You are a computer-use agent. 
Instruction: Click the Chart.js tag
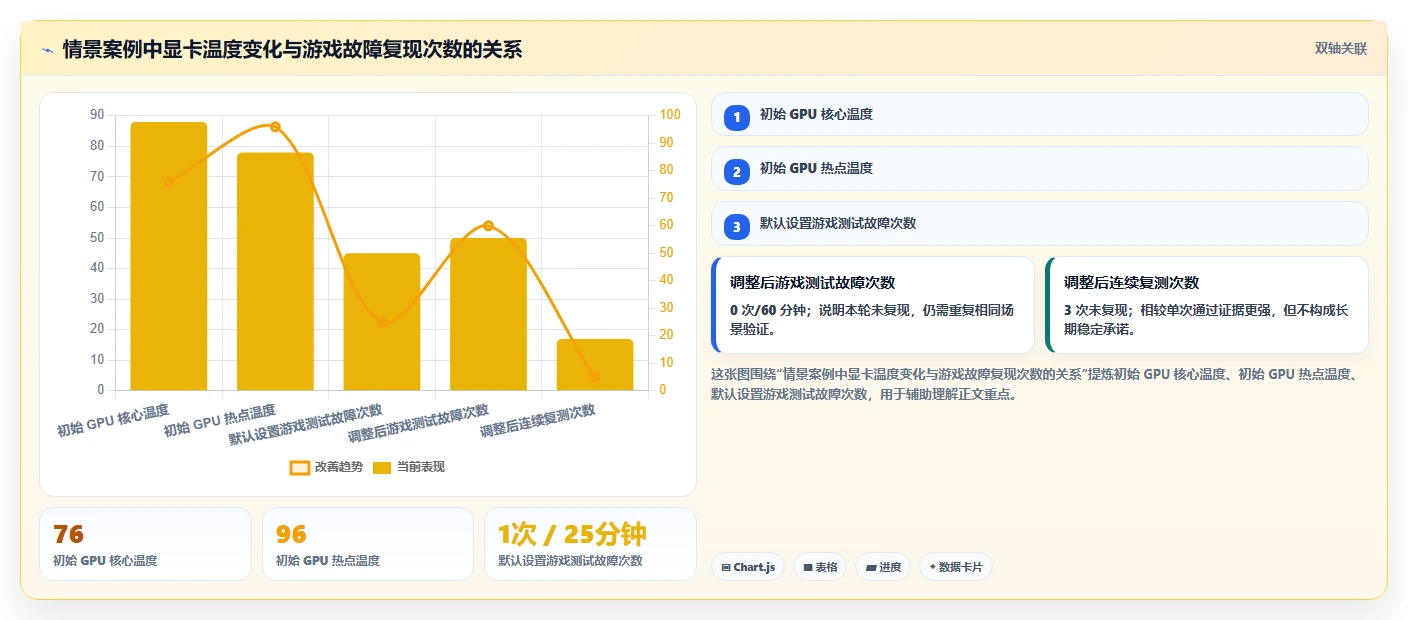click(748, 567)
